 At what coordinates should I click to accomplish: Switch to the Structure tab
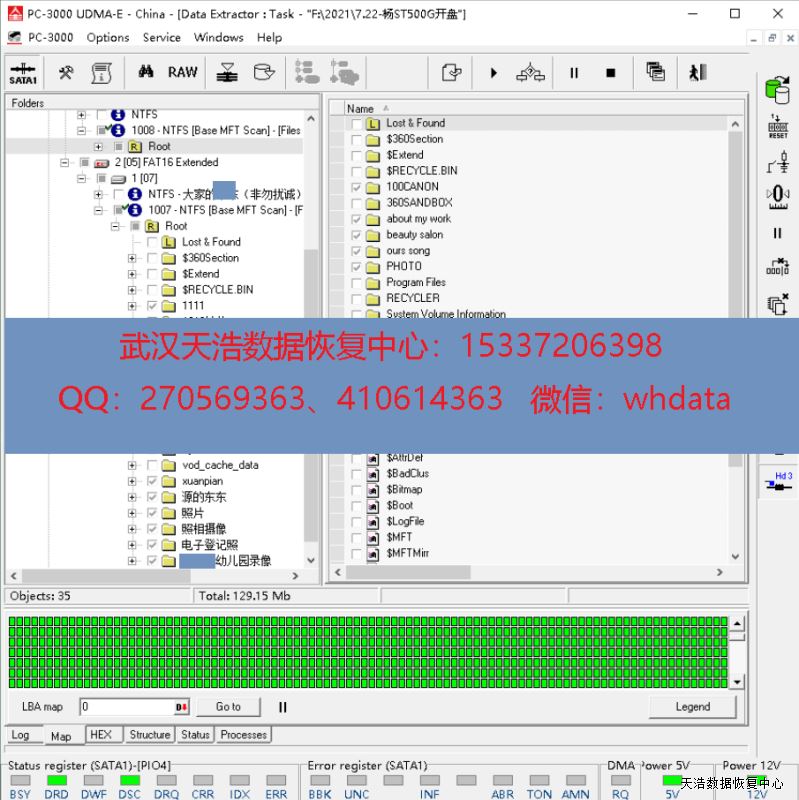click(150, 735)
